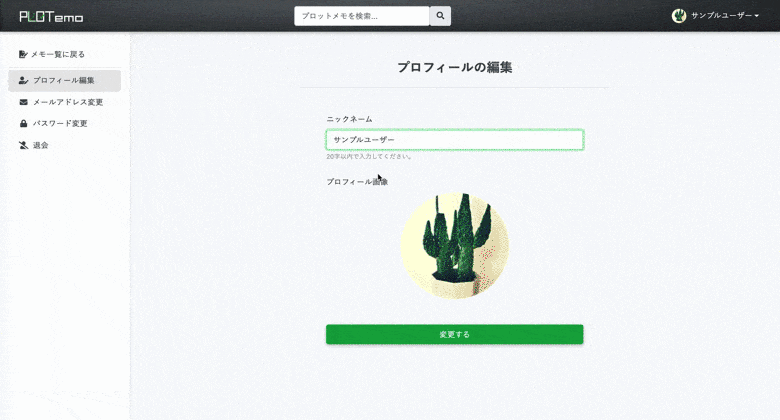The height and width of the screenshot is (420, 780).
Task: Click the PLOTemo logo
Action: tap(51, 16)
